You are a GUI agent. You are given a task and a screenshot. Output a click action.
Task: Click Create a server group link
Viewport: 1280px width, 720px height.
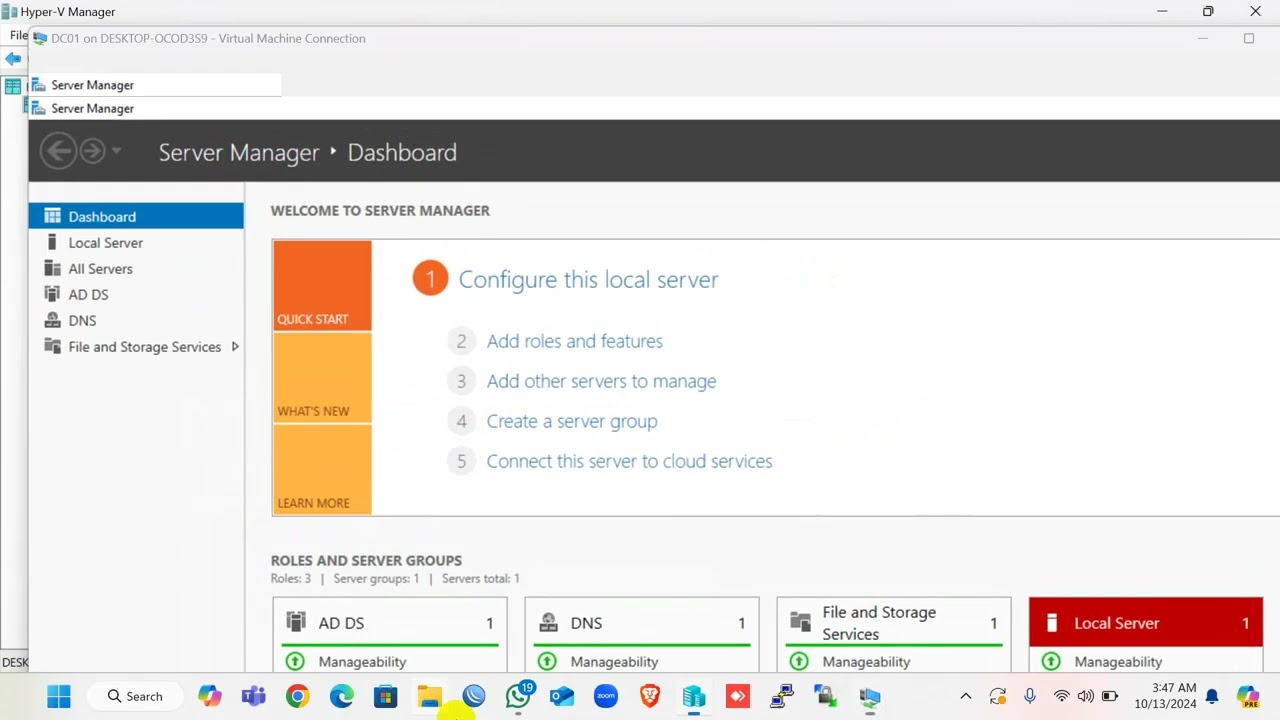(571, 421)
